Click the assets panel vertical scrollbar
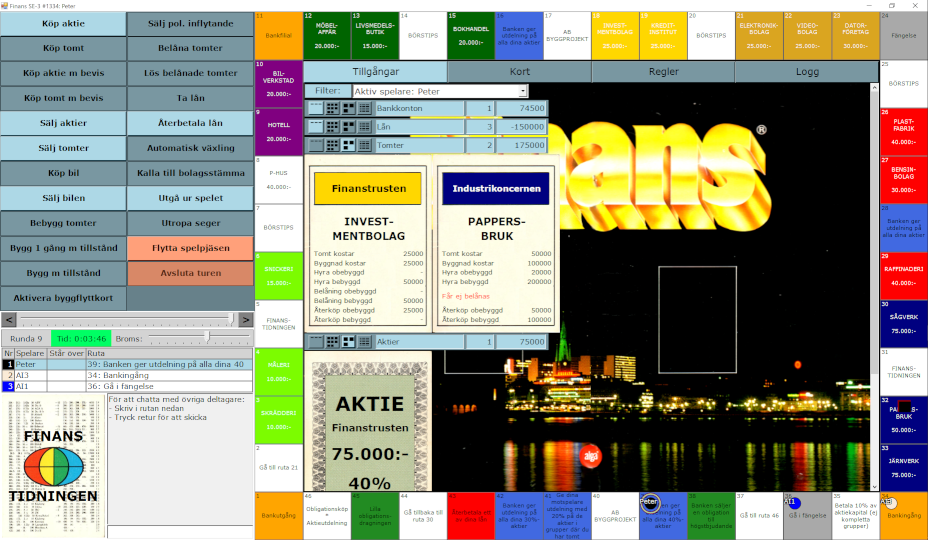The width and height of the screenshot is (928, 540). tap(874, 287)
